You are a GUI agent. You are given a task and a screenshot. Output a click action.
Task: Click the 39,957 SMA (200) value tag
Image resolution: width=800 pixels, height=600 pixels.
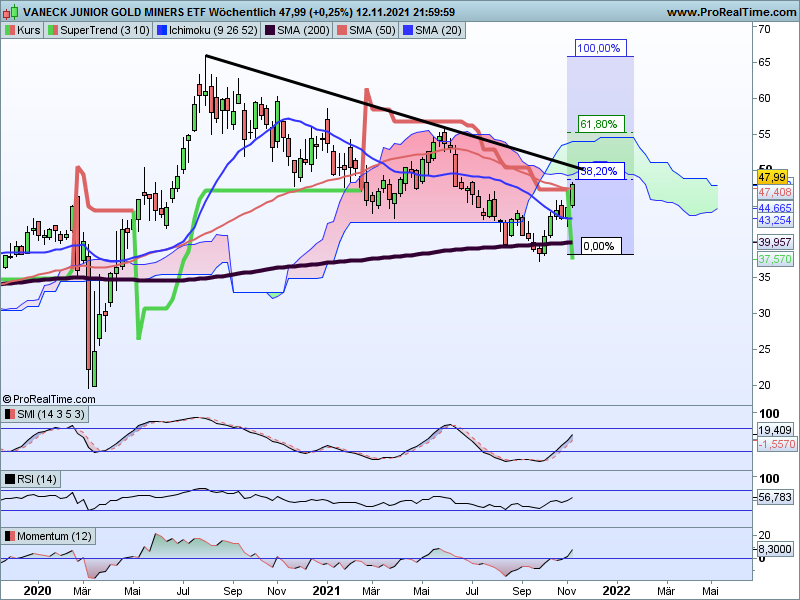775,242
